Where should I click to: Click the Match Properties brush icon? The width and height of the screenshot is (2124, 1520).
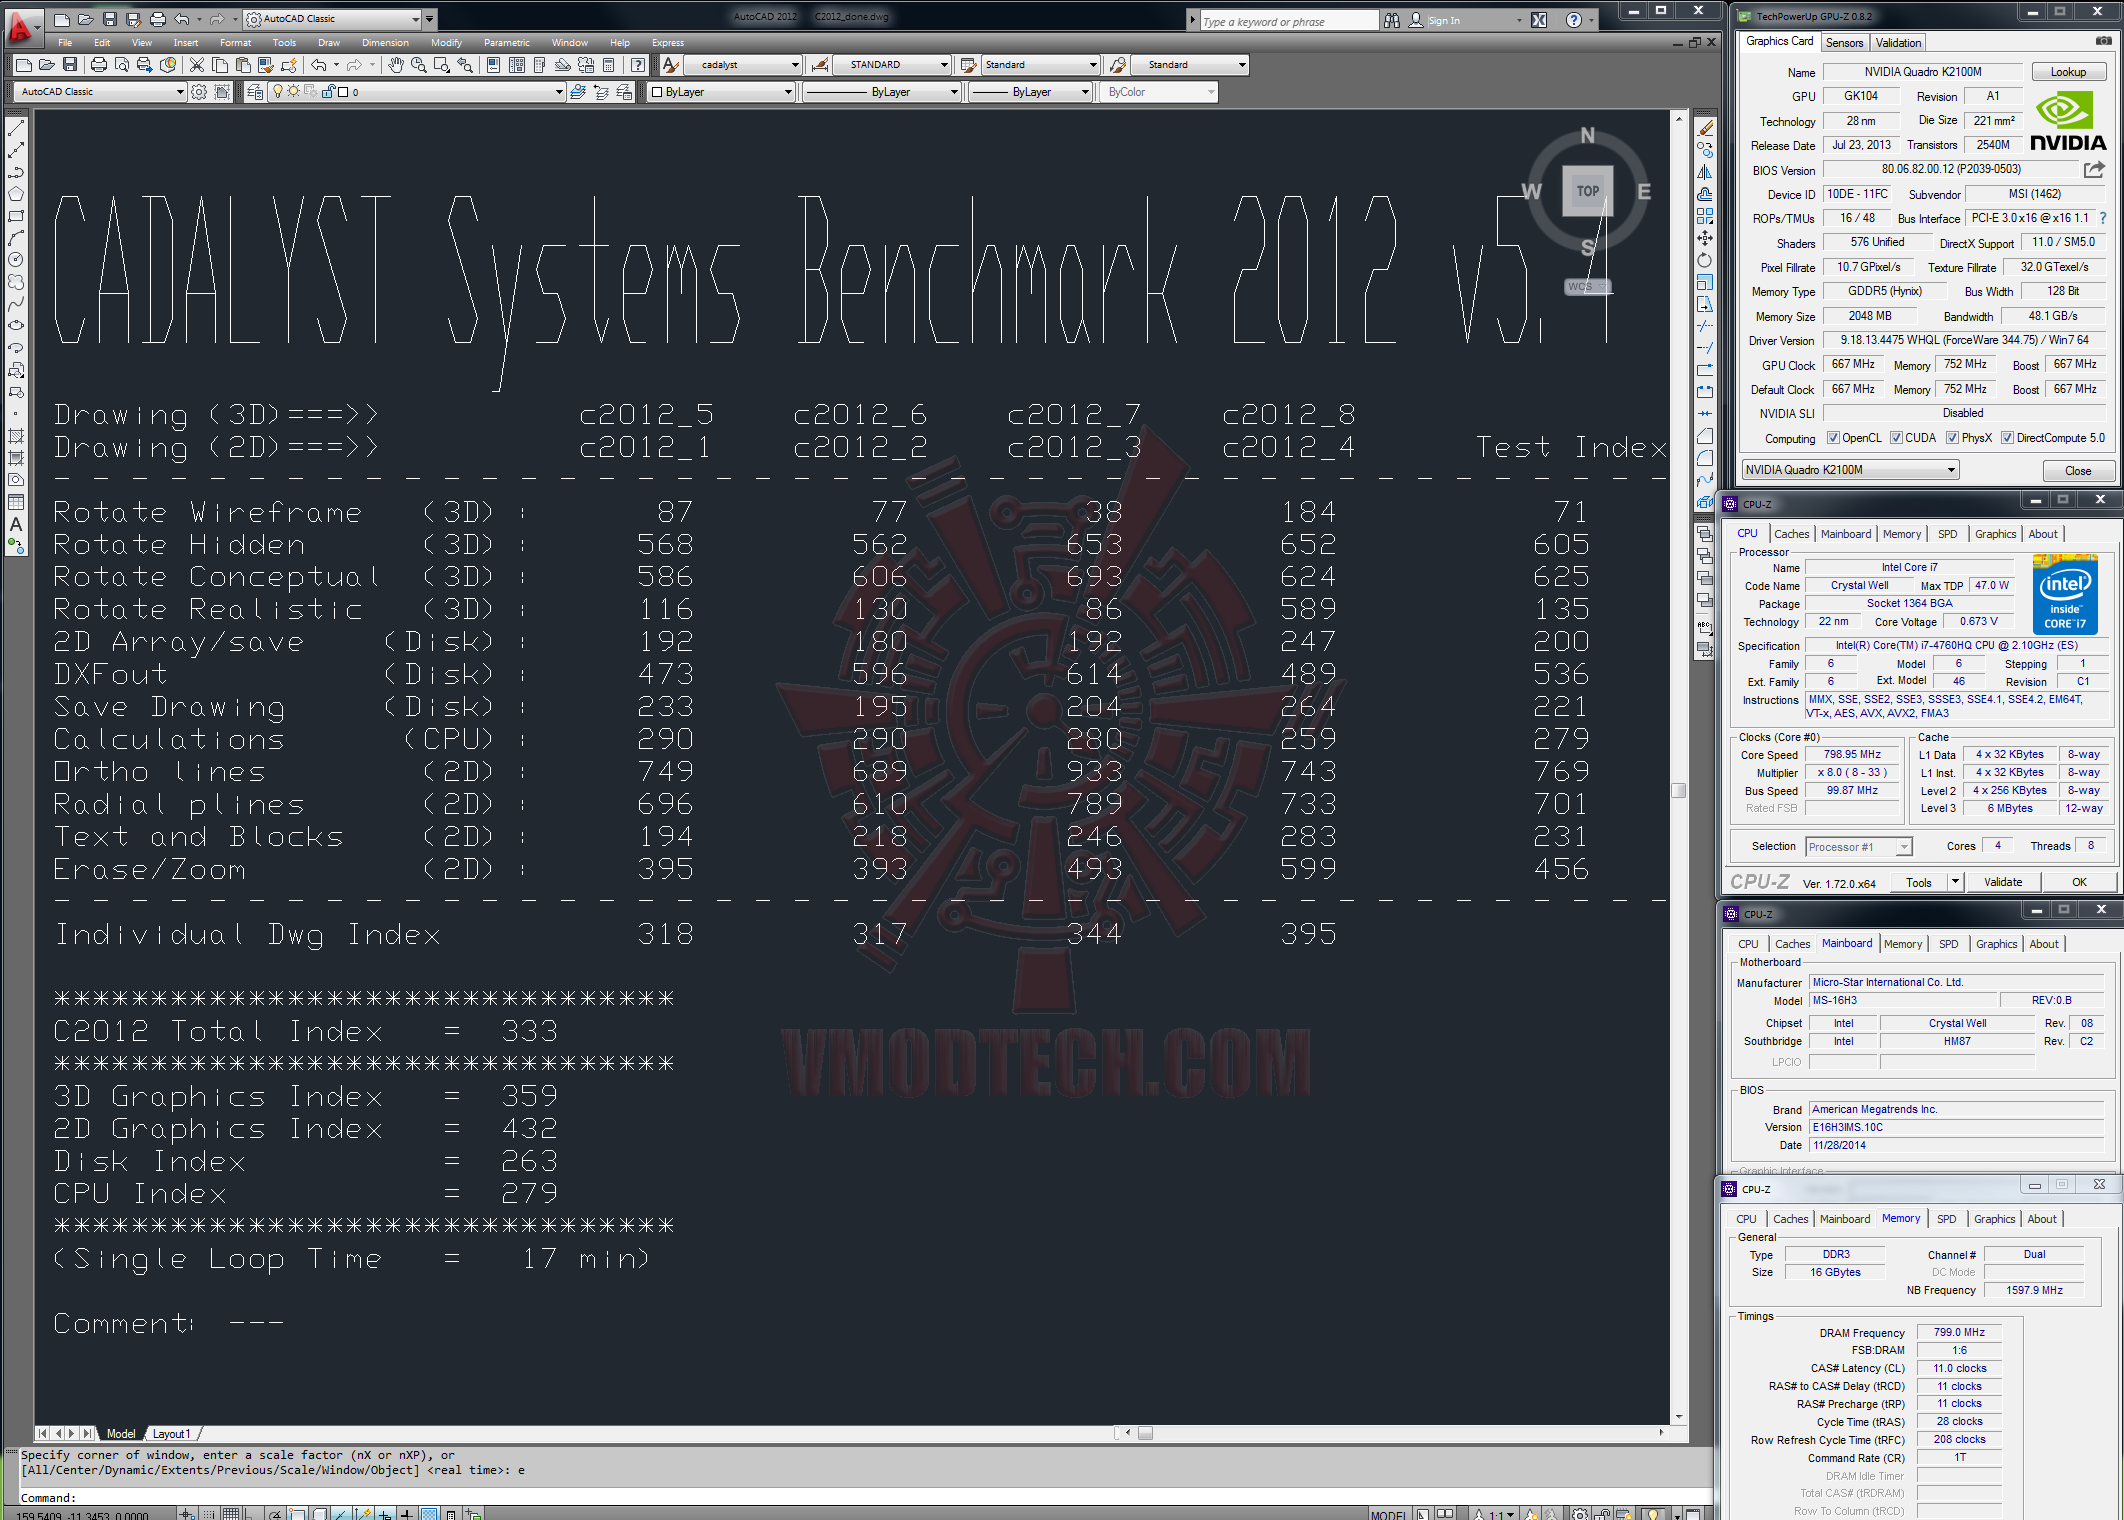pos(266,65)
